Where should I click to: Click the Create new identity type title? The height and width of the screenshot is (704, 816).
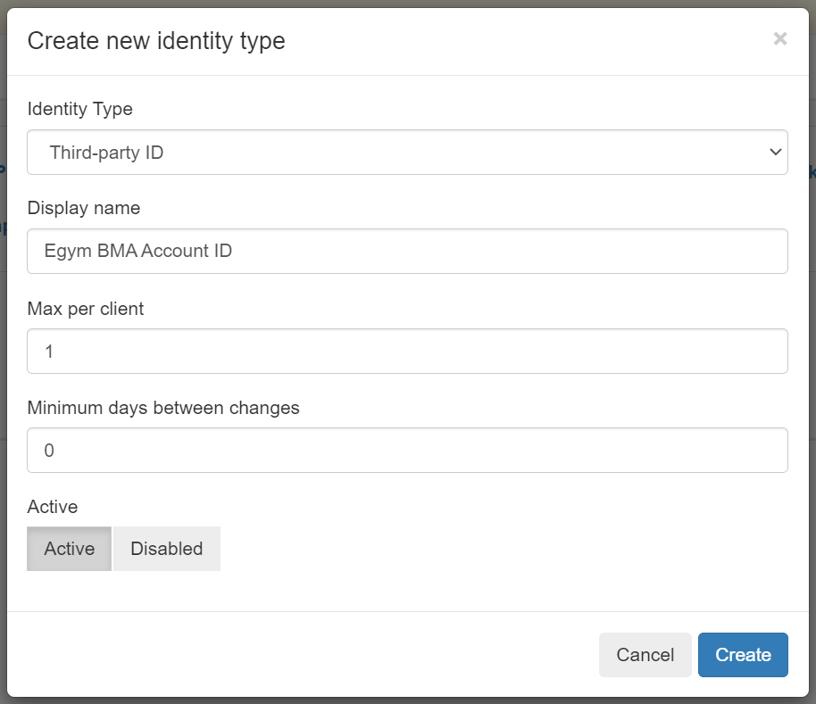pyautogui.click(x=155, y=41)
